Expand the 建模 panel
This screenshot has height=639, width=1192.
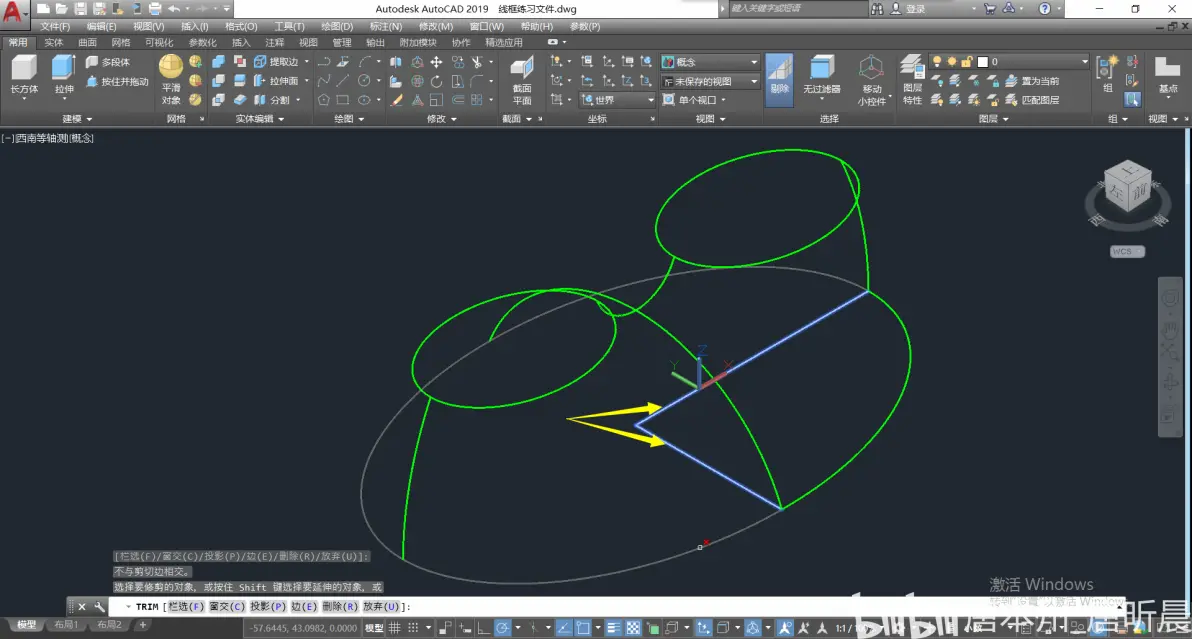pos(77,119)
